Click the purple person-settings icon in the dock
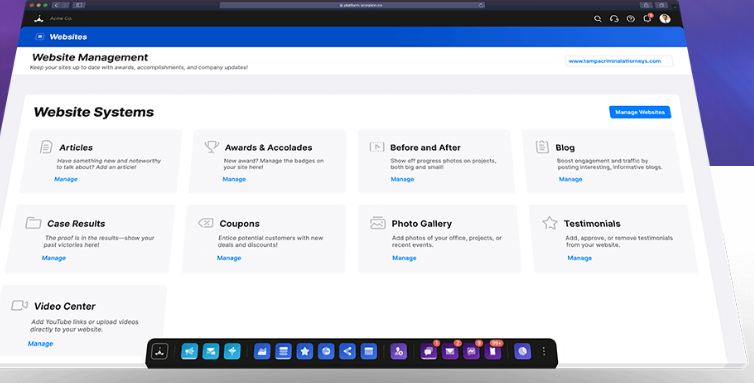This screenshot has height=383, width=754. pos(399,352)
